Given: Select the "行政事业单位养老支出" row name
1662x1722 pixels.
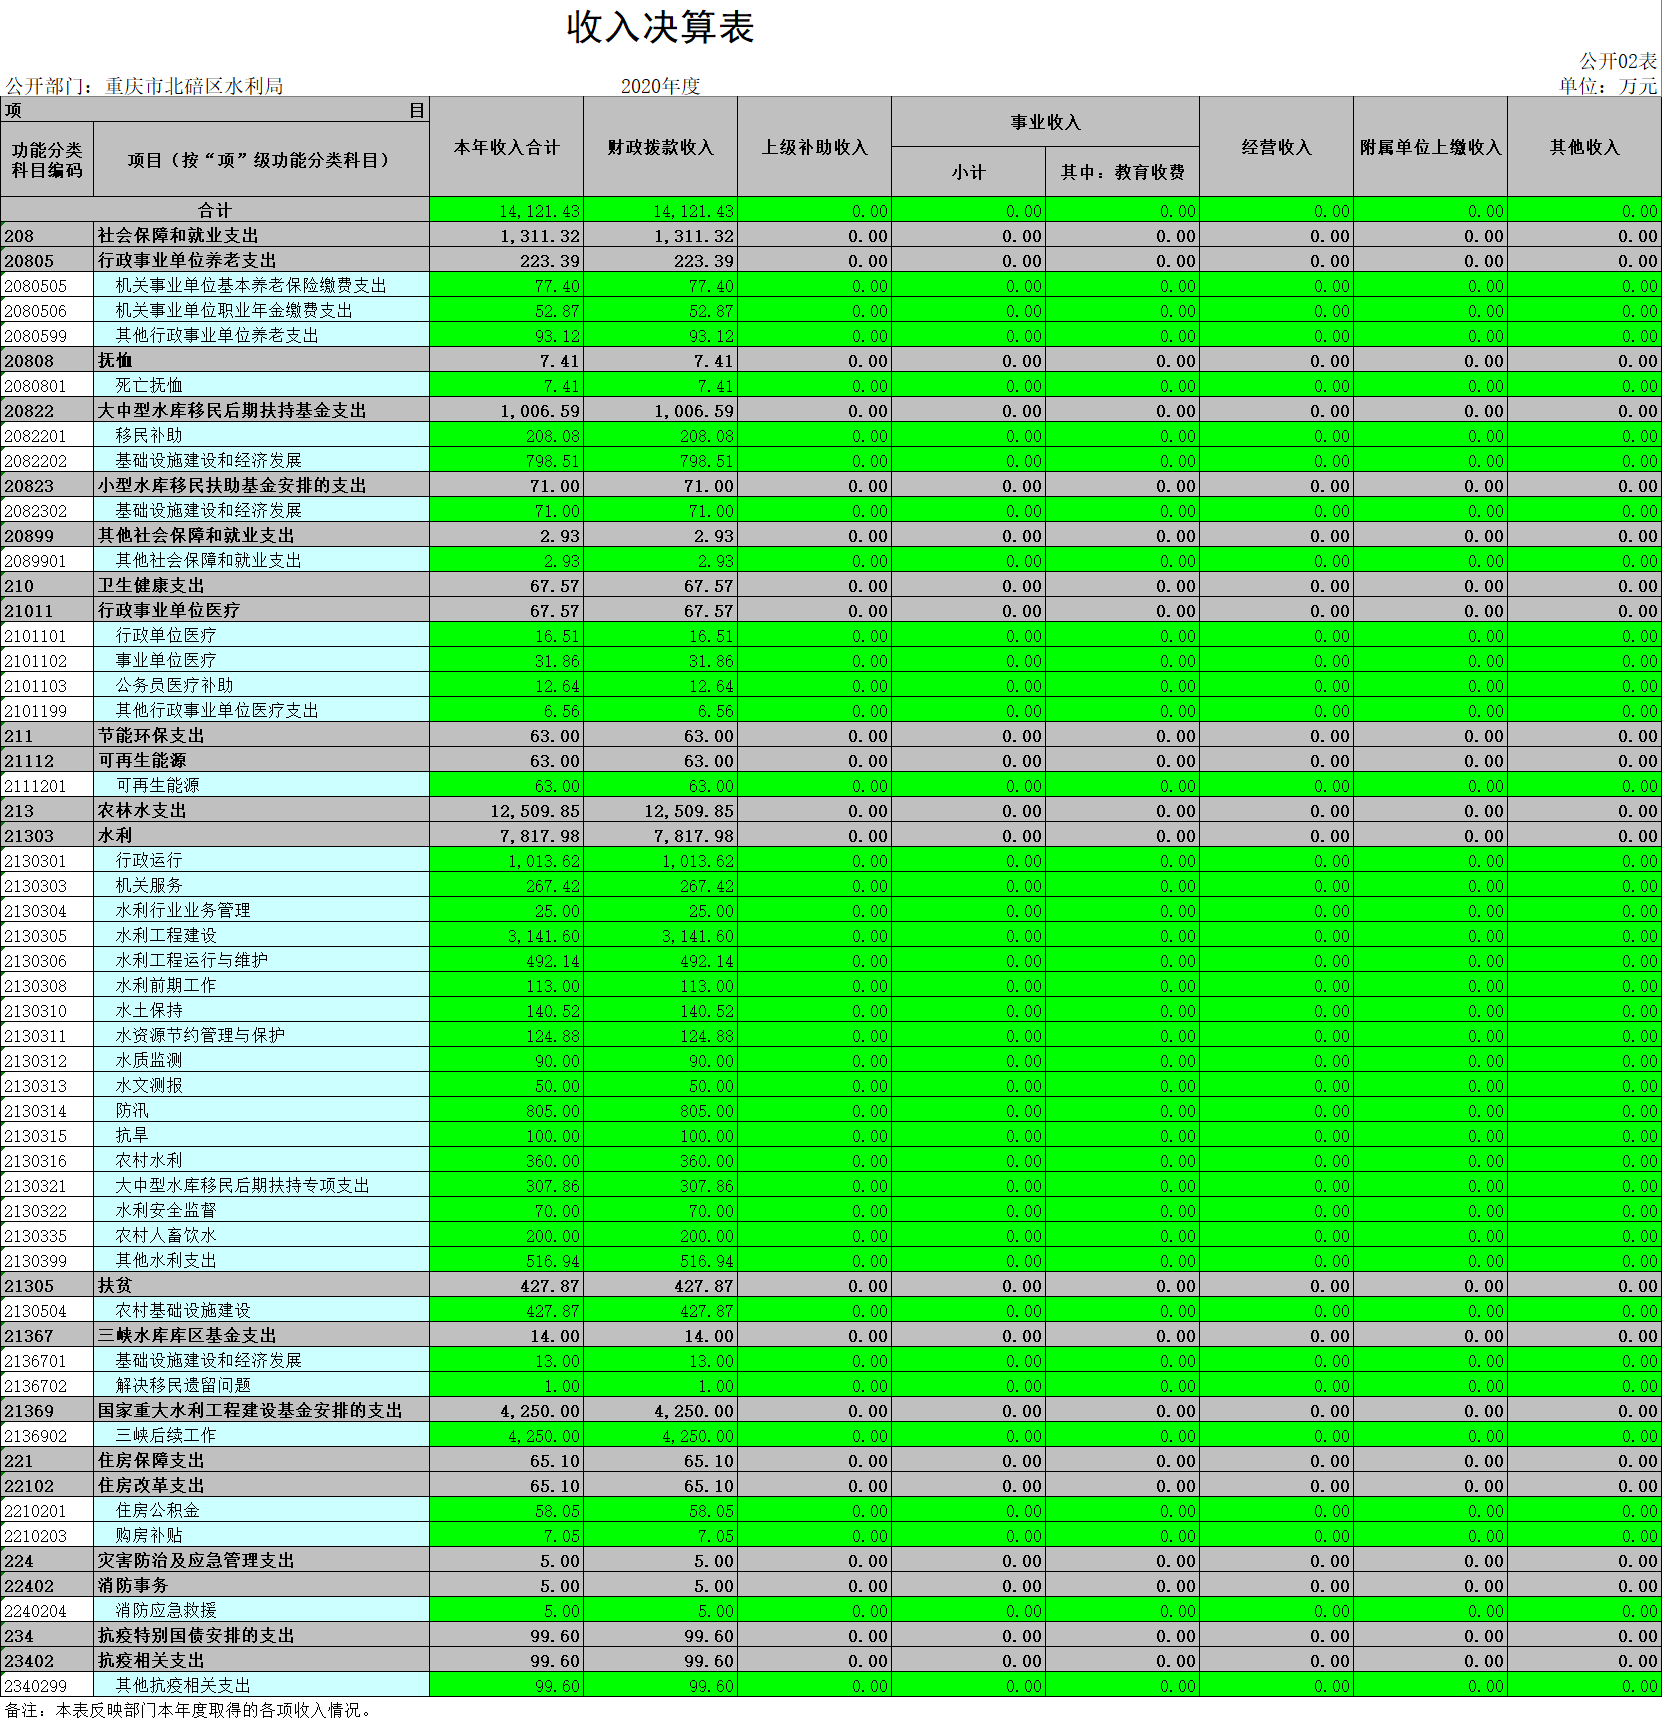Looking at the screenshot, I should [x=187, y=260].
